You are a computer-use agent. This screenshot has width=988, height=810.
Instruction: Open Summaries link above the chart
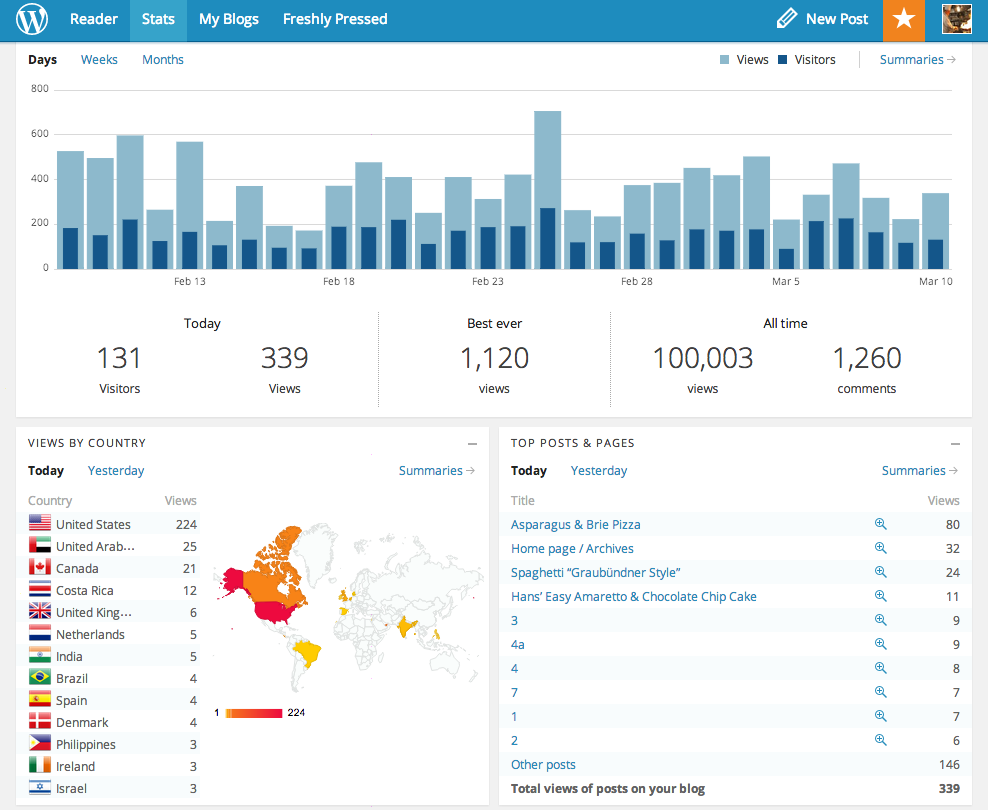coord(917,60)
